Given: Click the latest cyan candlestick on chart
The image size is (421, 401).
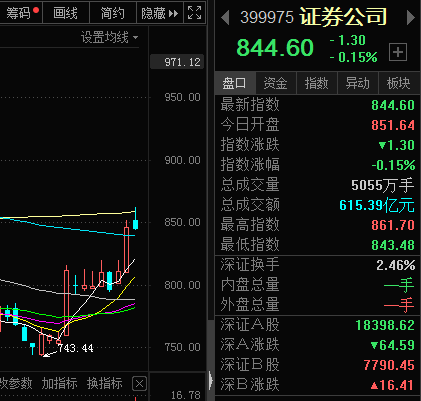Looking at the screenshot, I should pyautogui.click(x=135, y=219).
